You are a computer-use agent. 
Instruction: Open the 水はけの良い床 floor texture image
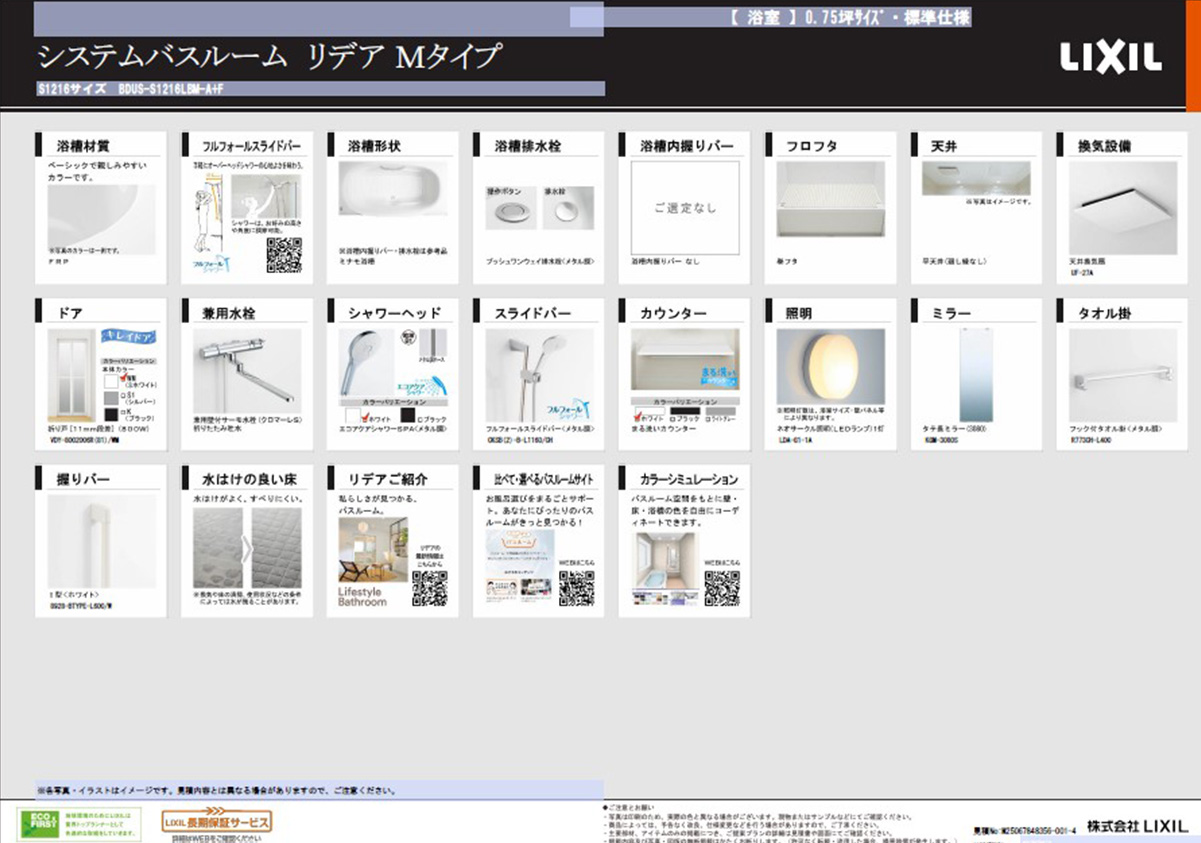coord(247,549)
